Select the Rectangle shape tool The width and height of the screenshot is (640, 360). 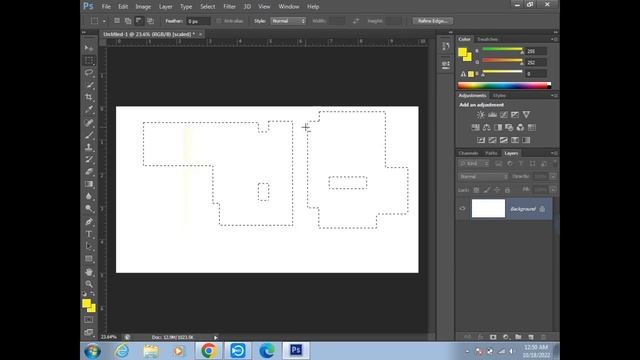[x=89, y=259]
